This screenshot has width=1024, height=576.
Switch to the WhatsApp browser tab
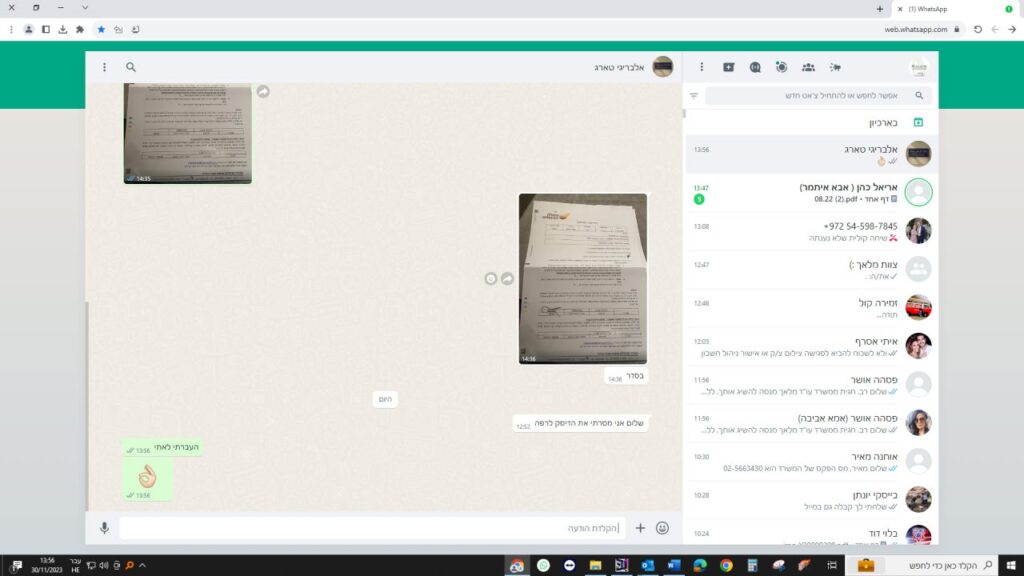click(x=940, y=9)
